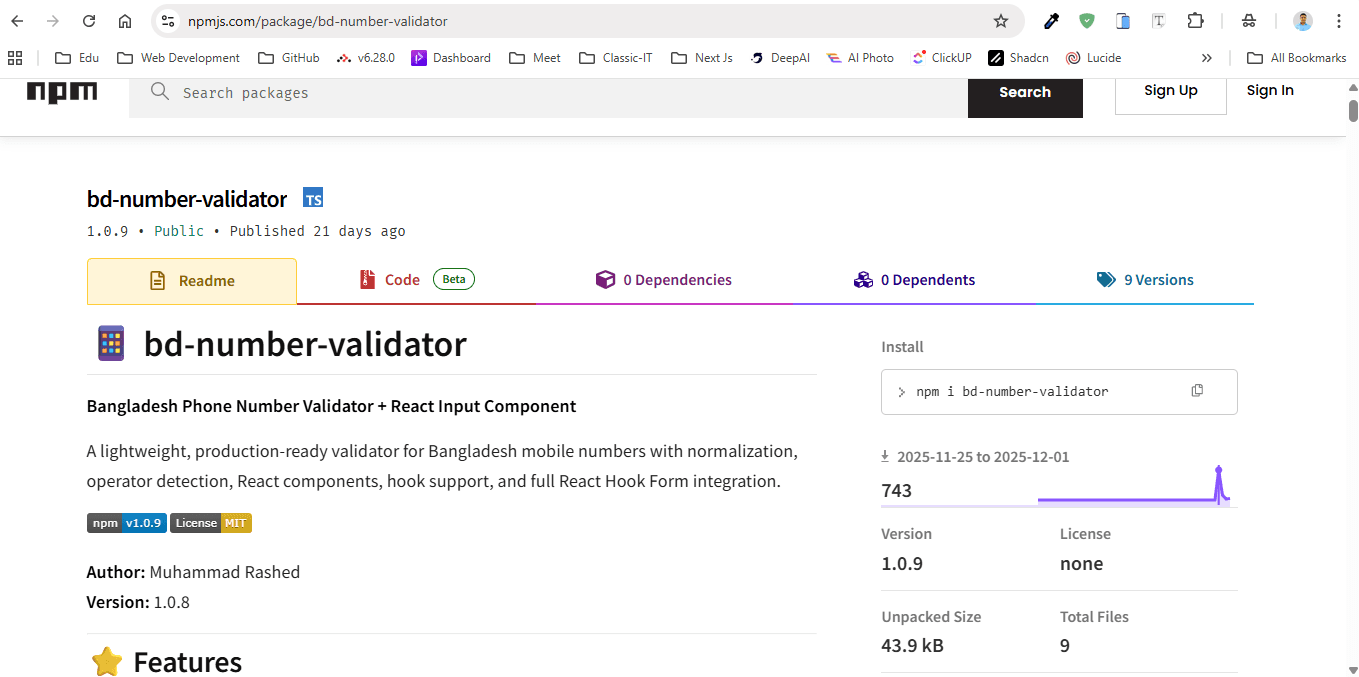
Task: Open the Dashboard bookmark
Action: click(x=451, y=58)
